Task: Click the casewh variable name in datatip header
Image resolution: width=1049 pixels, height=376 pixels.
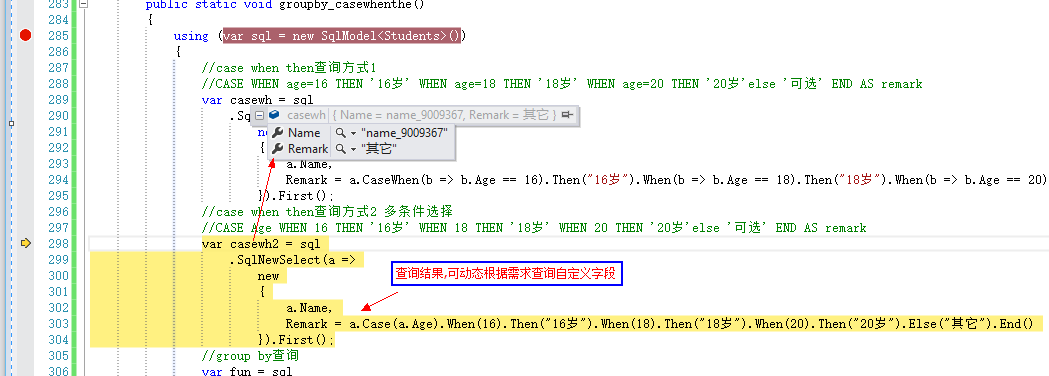Action: [x=306, y=115]
